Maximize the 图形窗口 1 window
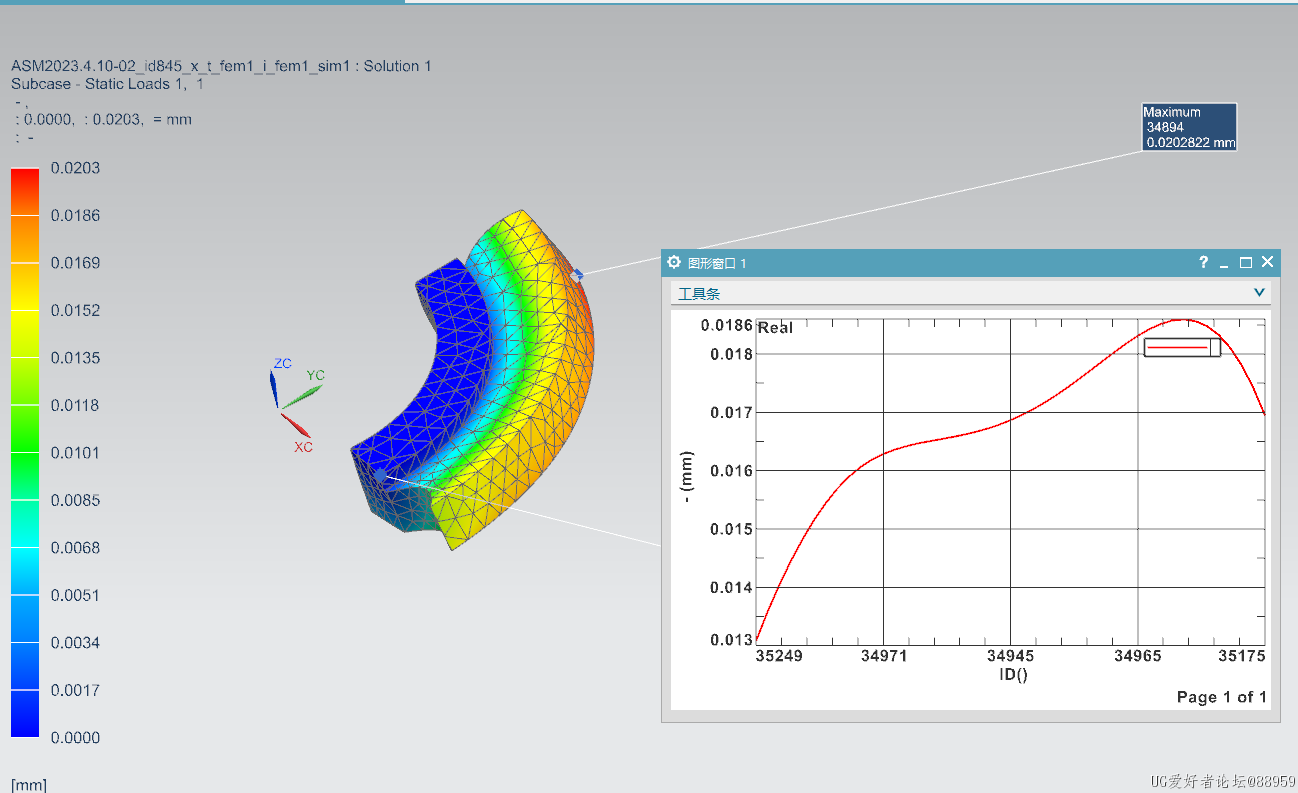1298x793 pixels. coord(1246,262)
